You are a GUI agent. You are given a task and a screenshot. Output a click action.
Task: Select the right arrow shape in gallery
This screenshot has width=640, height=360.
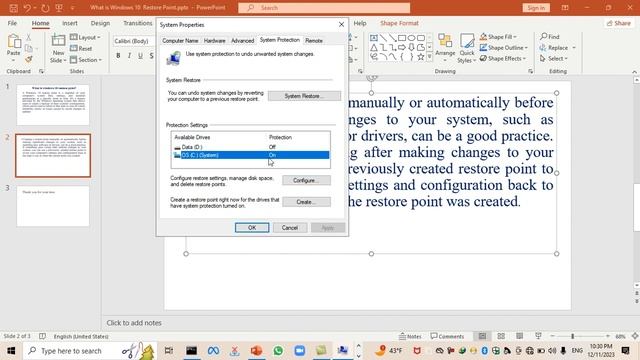click(402, 48)
